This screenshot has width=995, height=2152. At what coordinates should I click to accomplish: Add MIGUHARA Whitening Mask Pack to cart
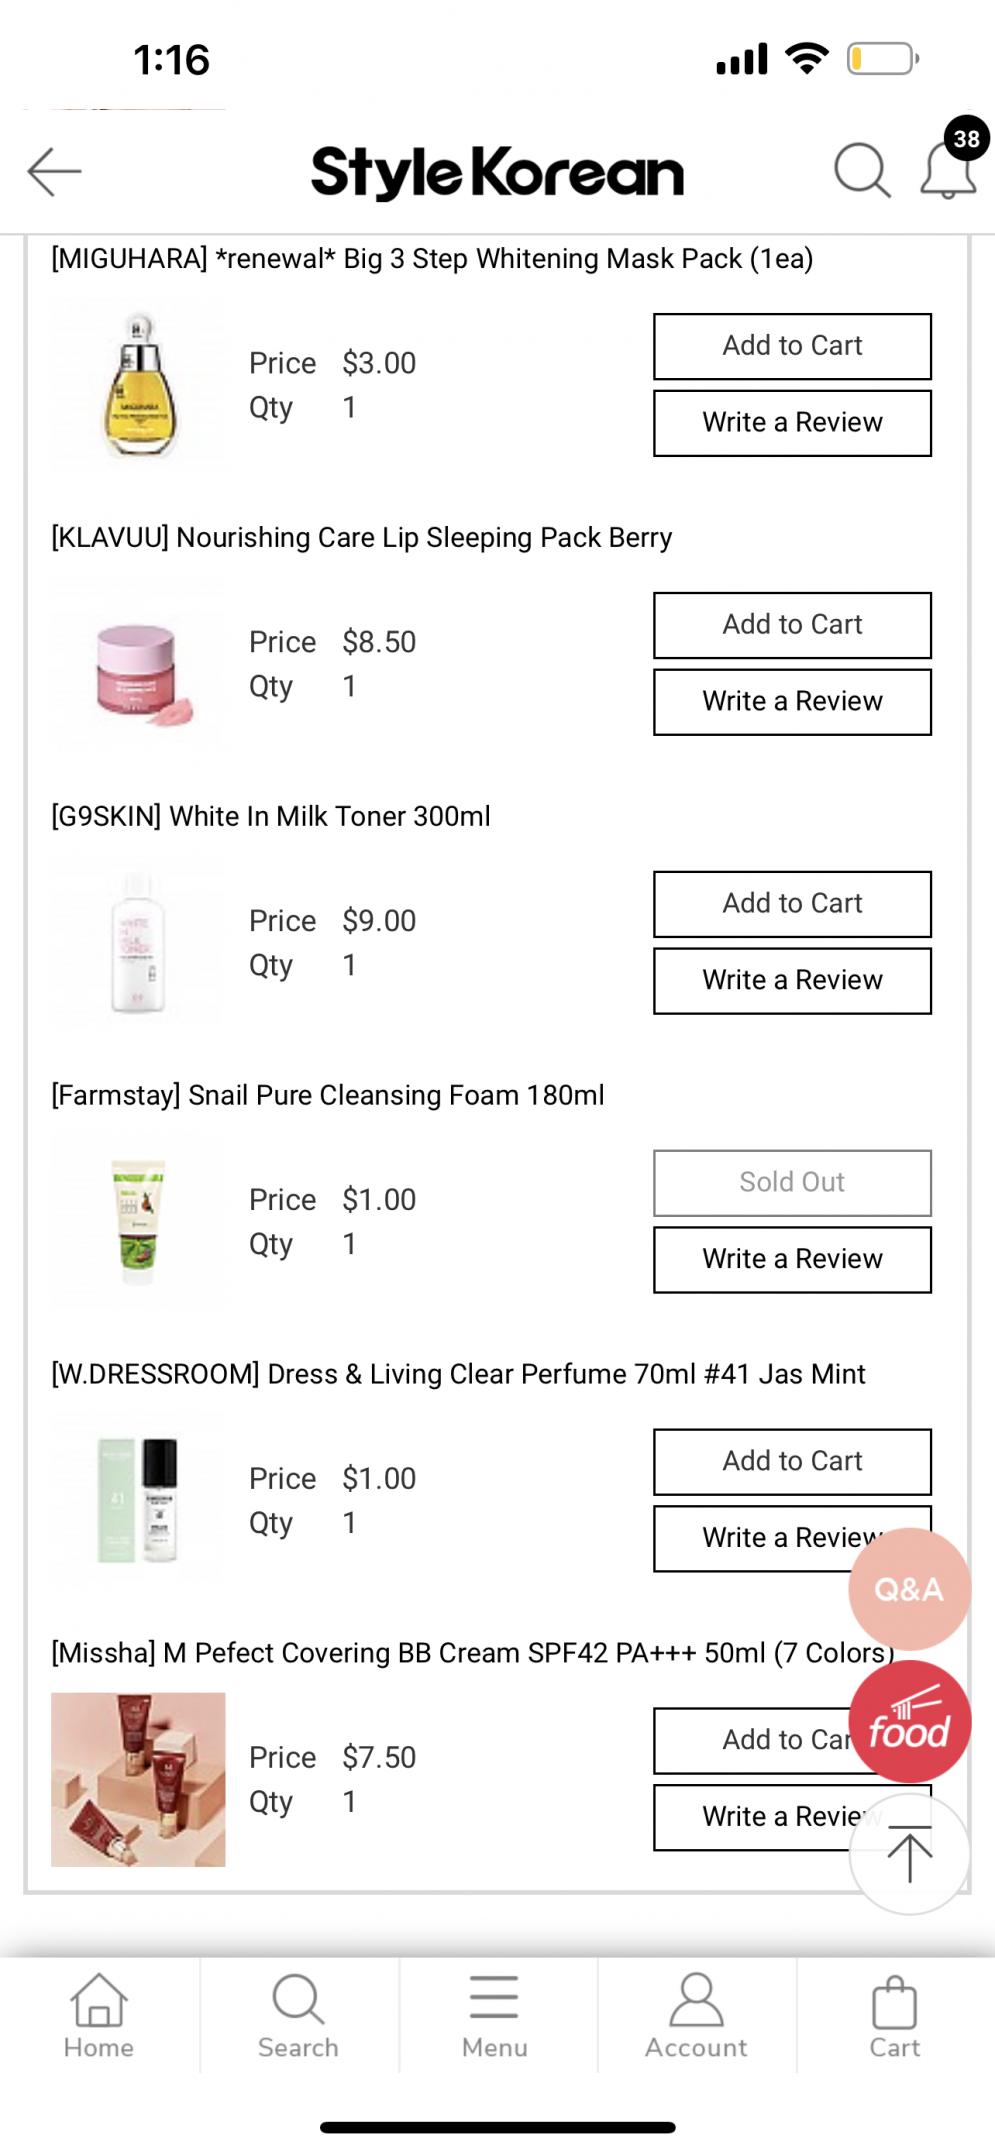coord(792,346)
